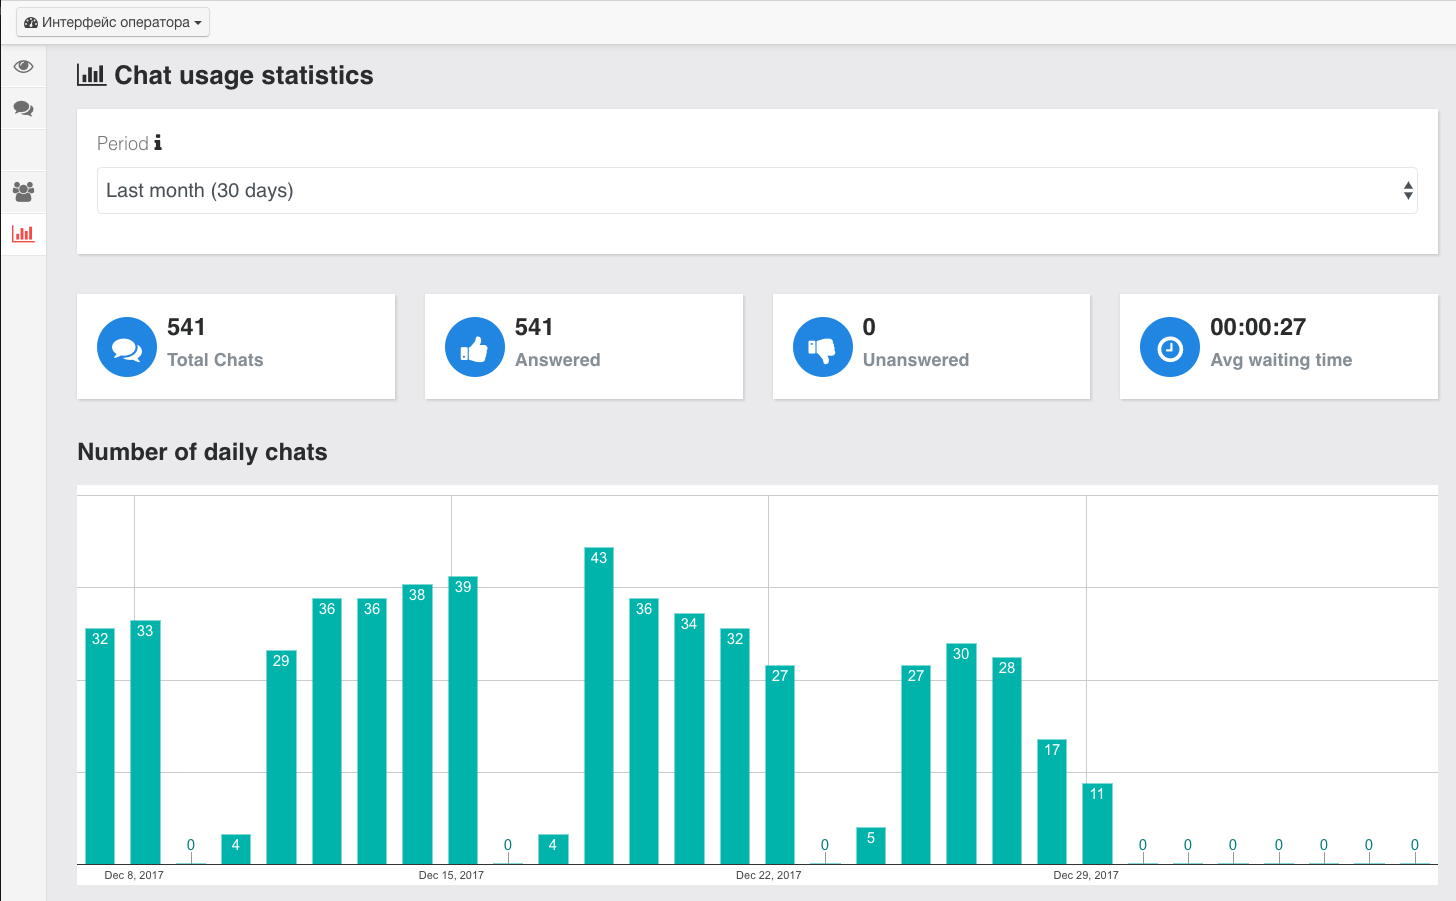Click the 541 Total Chats number
The height and width of the screenshot is (901, 1456).
click(x=186, y=327)
